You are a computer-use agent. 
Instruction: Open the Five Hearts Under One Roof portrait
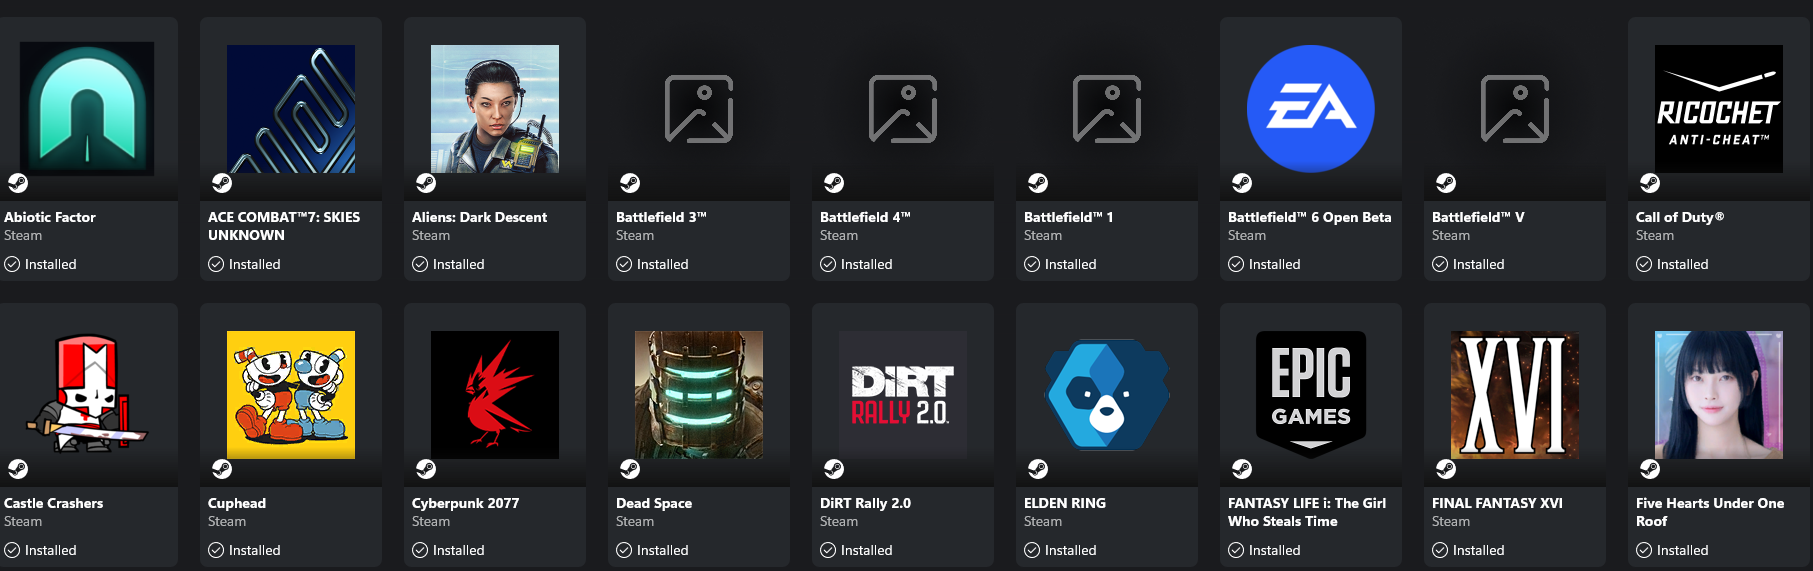tap(1719, 395)
